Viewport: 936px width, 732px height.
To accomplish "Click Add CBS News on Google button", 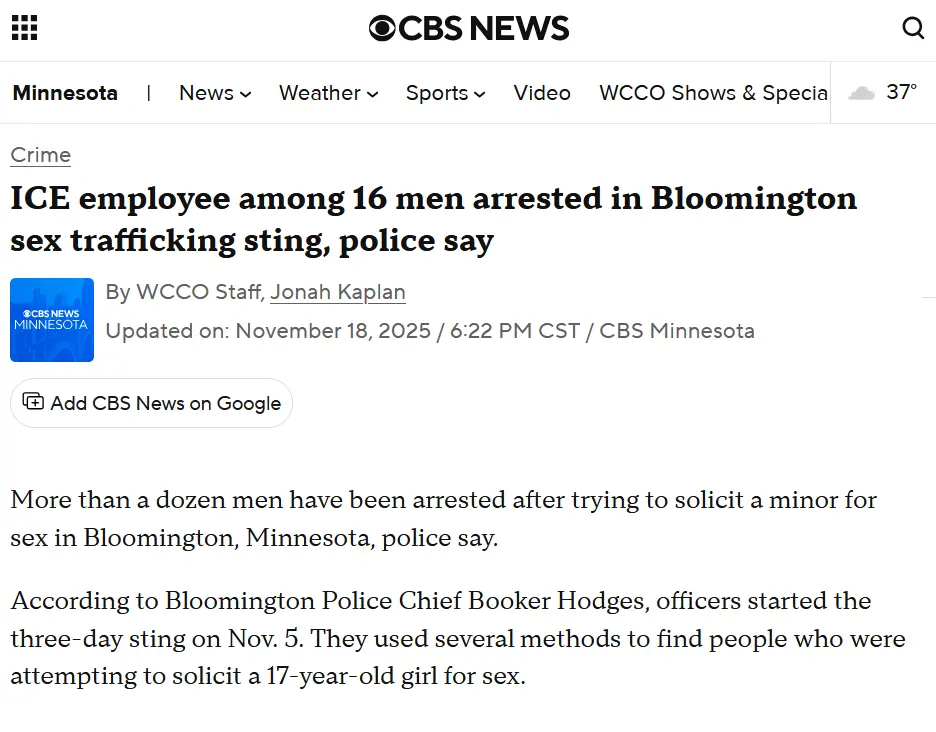I will 152,403.
